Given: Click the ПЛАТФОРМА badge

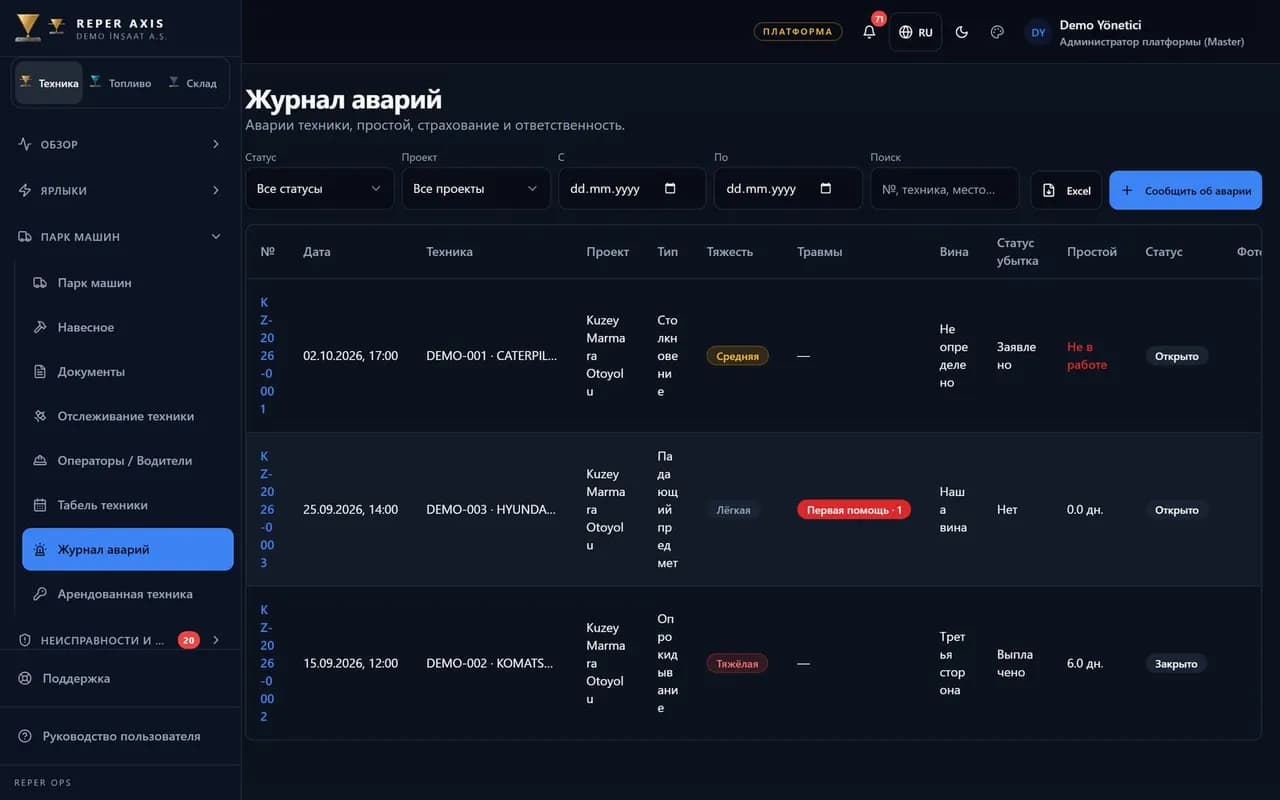Looking at the screenshot, I should pyautogui.click(x=797, y=31).
